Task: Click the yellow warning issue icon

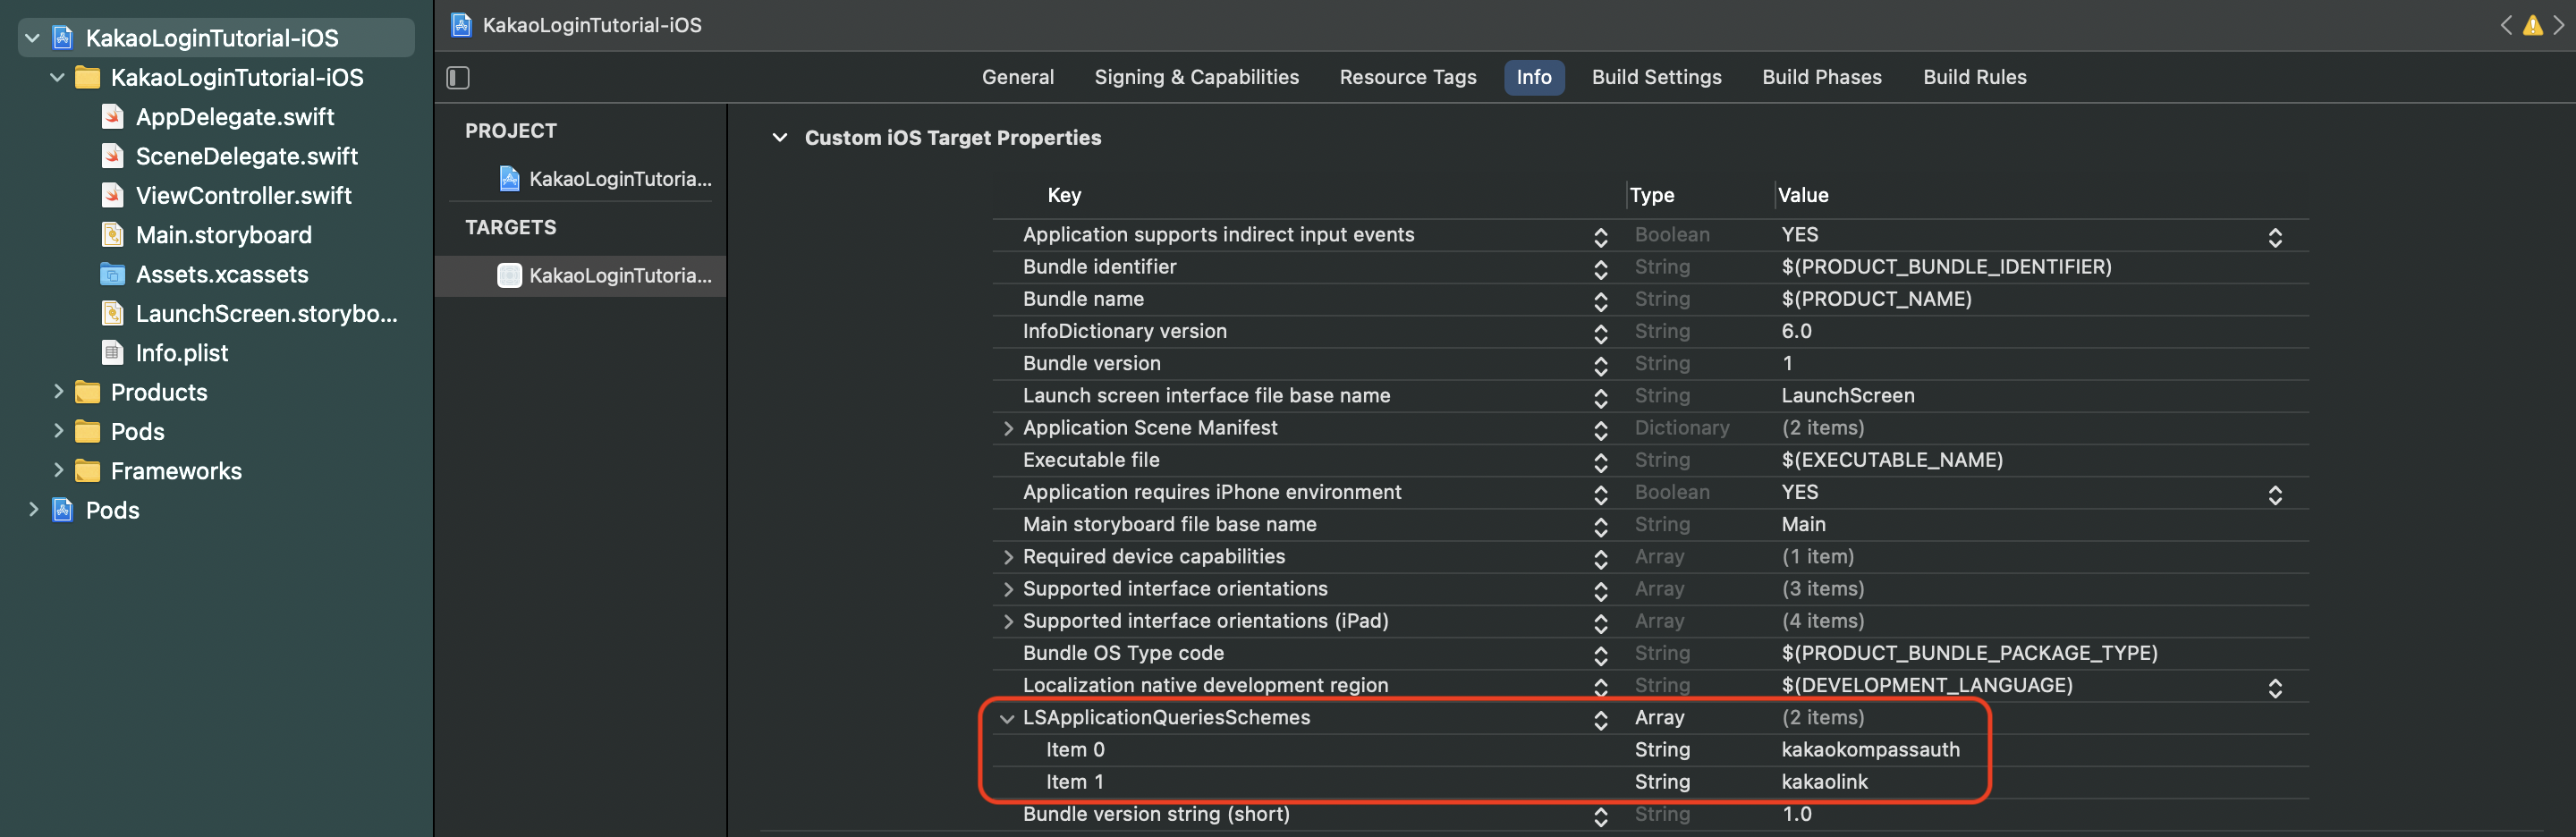Action: point(2533,25)
